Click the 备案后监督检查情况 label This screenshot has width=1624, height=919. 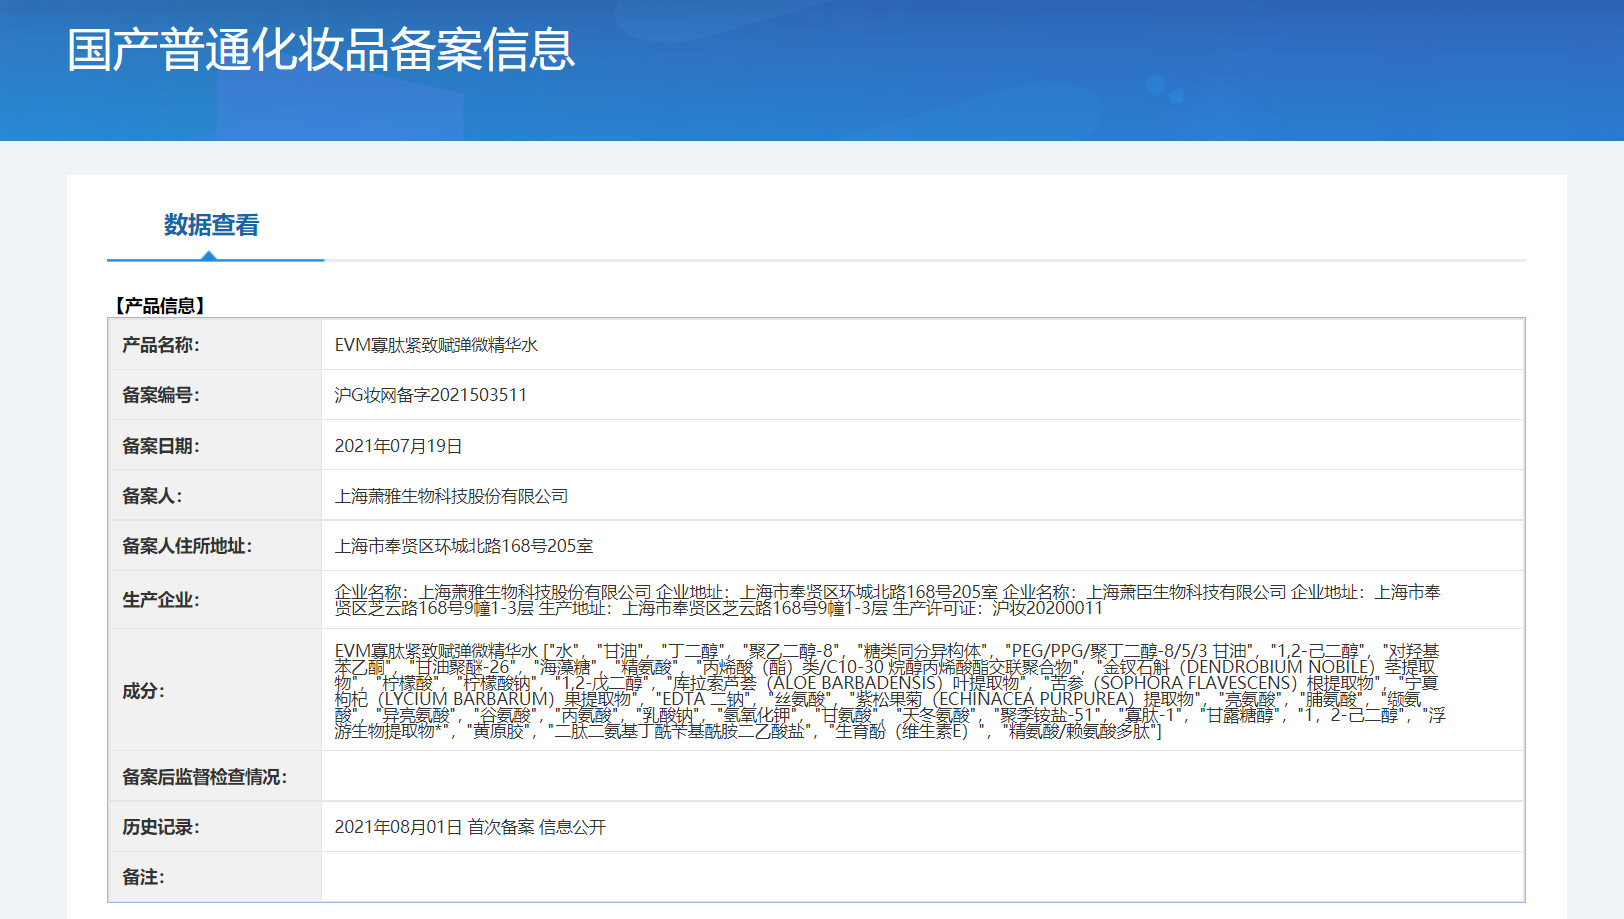click(204, 777)
